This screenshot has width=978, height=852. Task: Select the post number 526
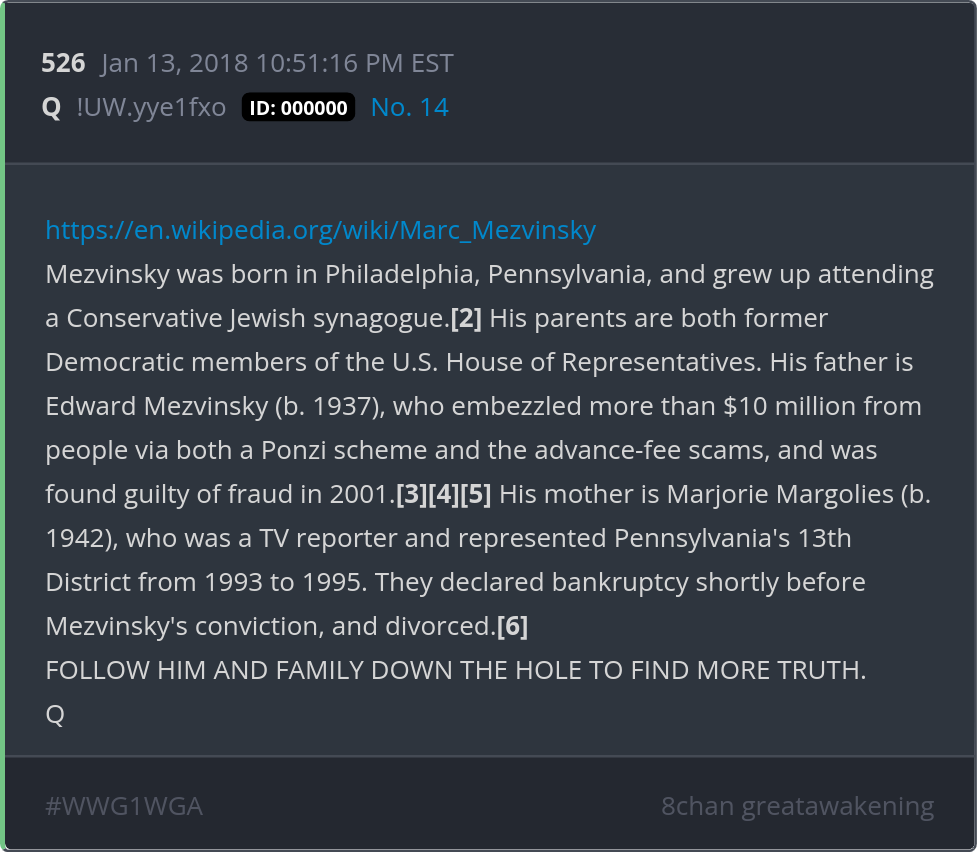pyautogui.click(x=63, y=64)
